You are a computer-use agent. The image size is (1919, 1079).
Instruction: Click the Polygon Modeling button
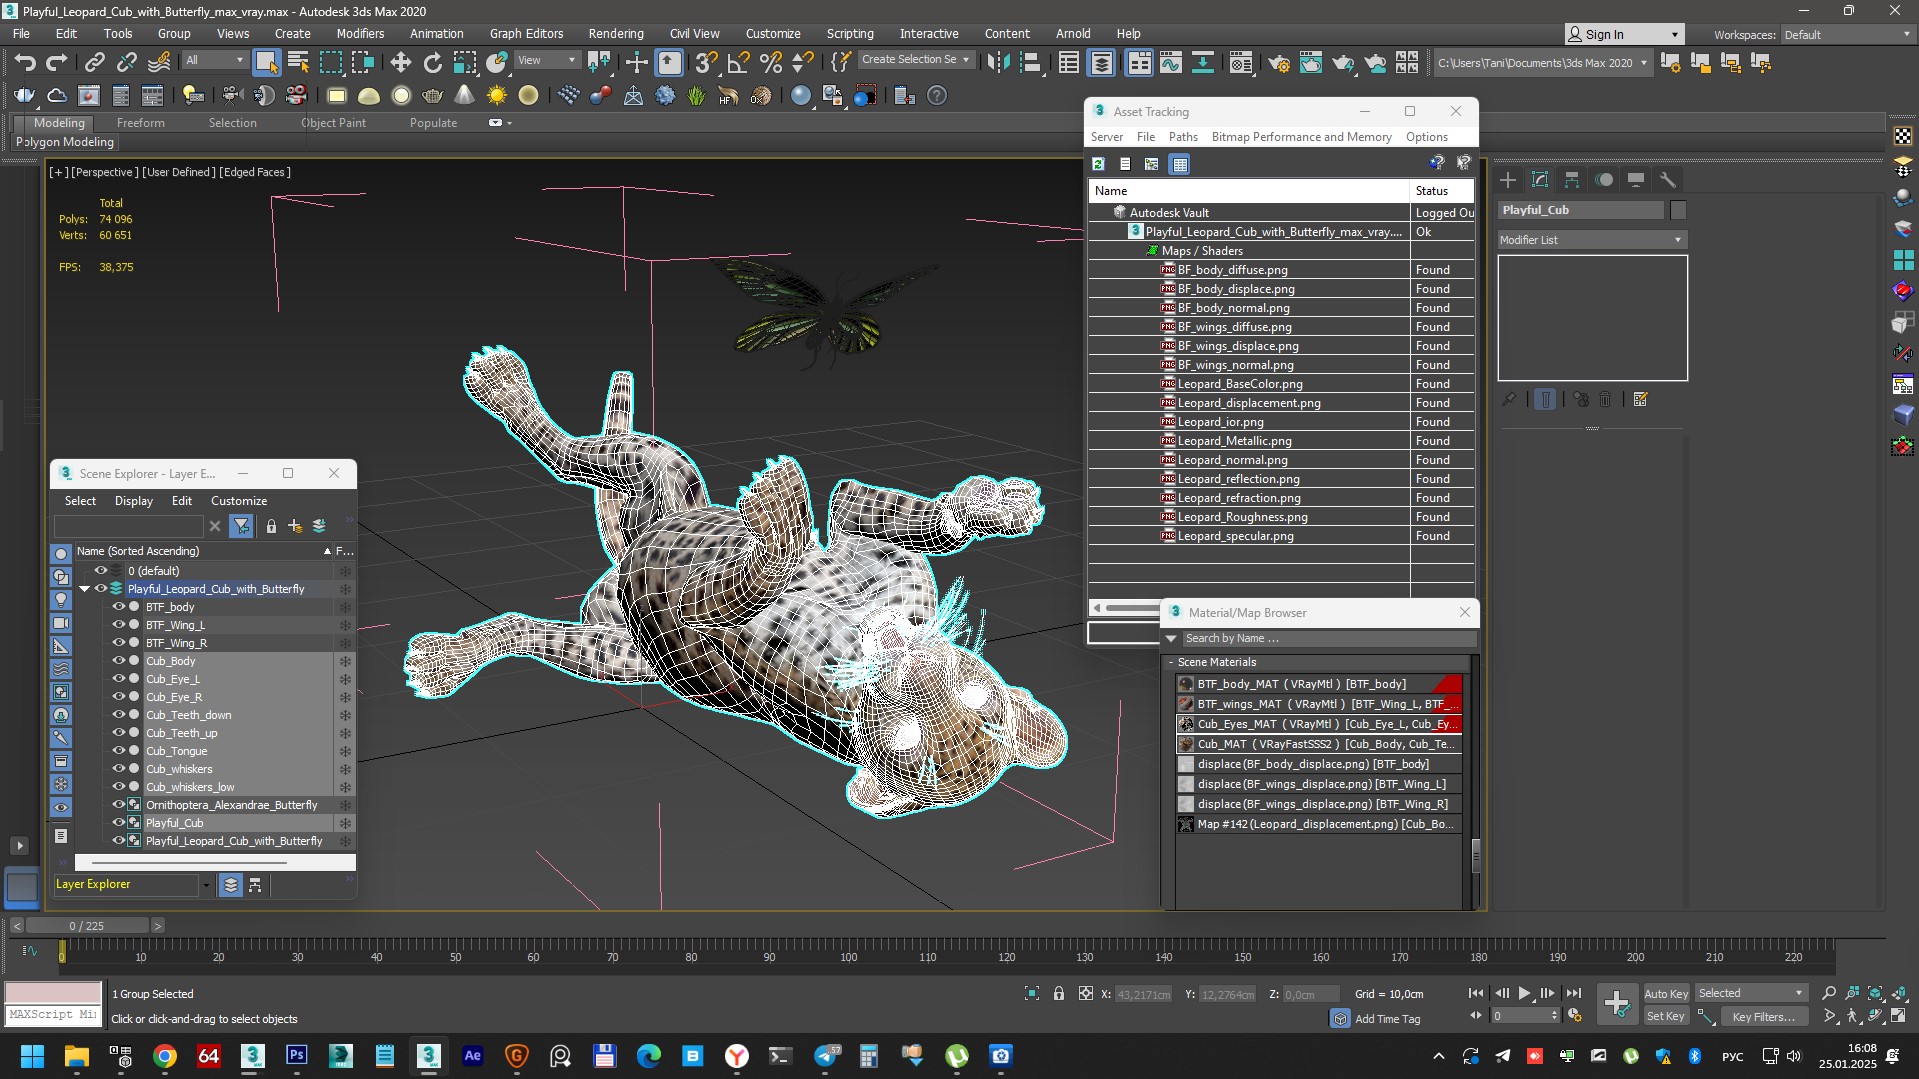[x=65, y=142]
